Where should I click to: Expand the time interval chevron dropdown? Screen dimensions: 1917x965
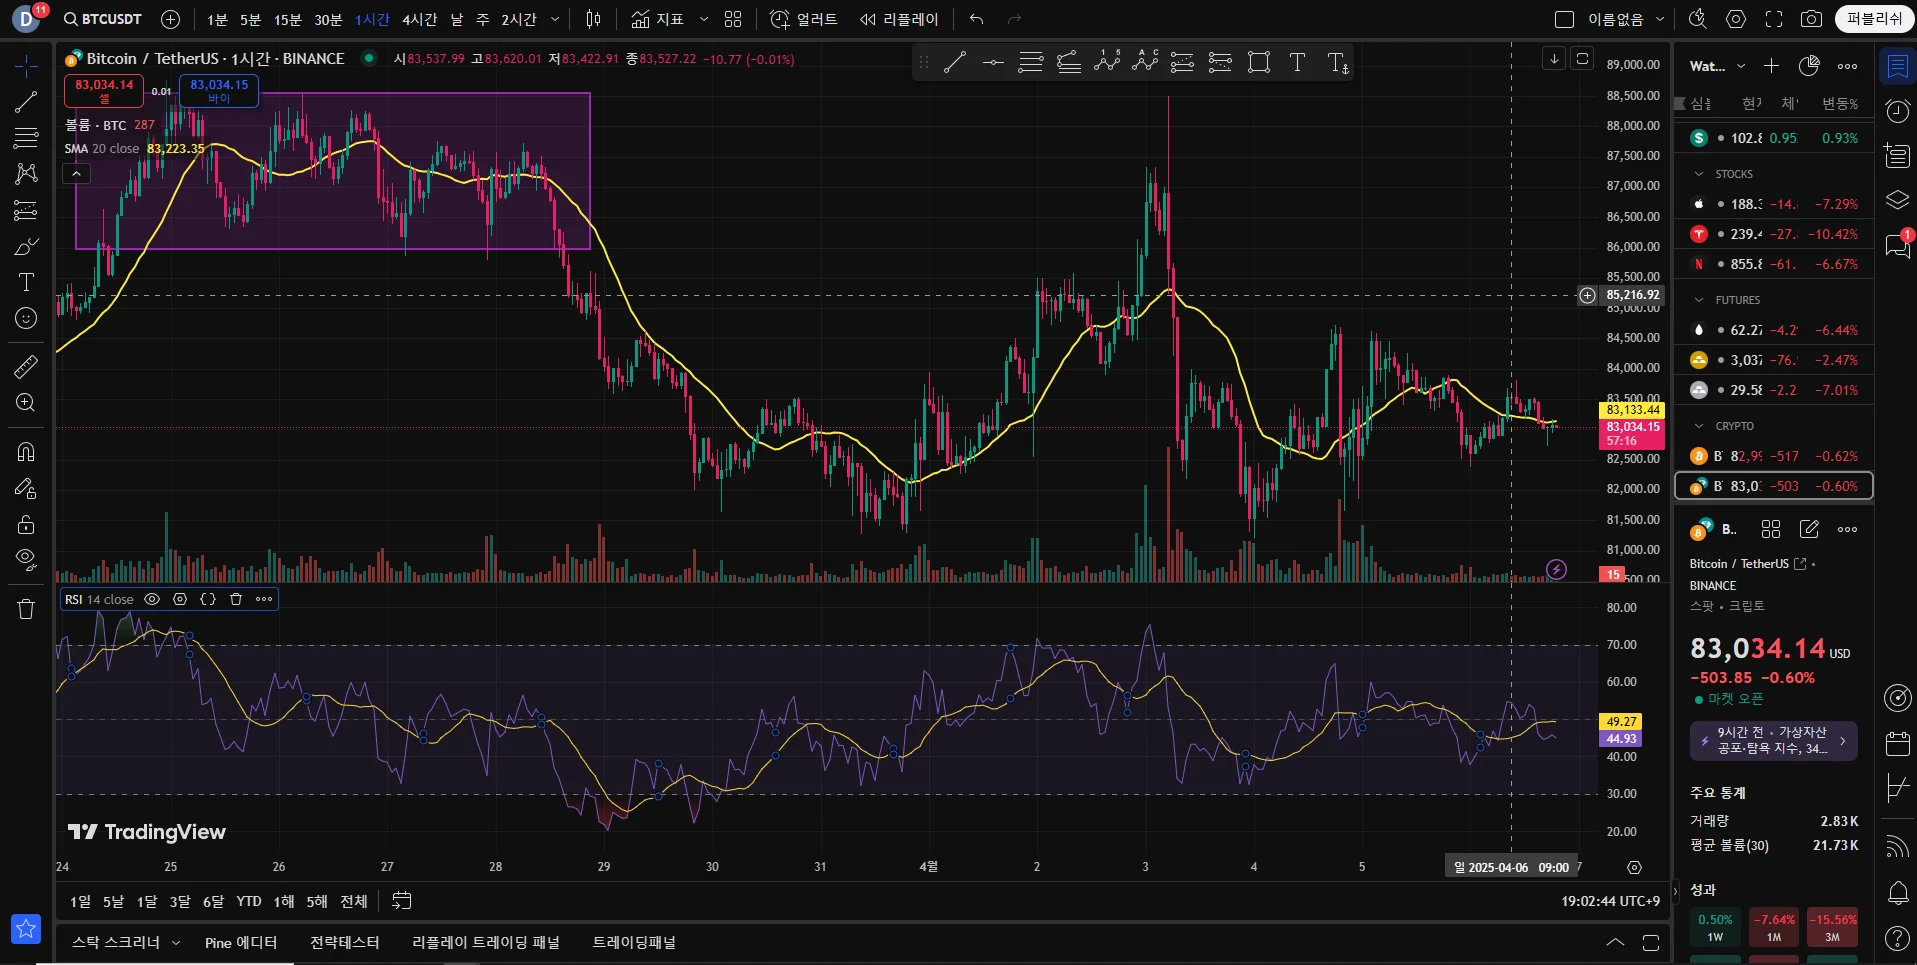pyautogui.click(x=555, y=19)
